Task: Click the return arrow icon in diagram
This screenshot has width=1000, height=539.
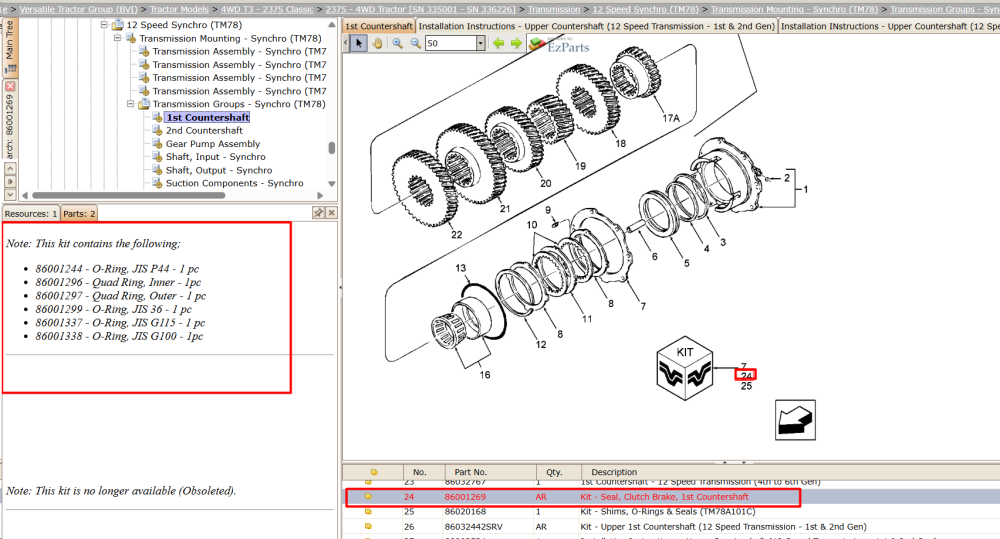Action: pyautogui.click(x=795, y=420)
